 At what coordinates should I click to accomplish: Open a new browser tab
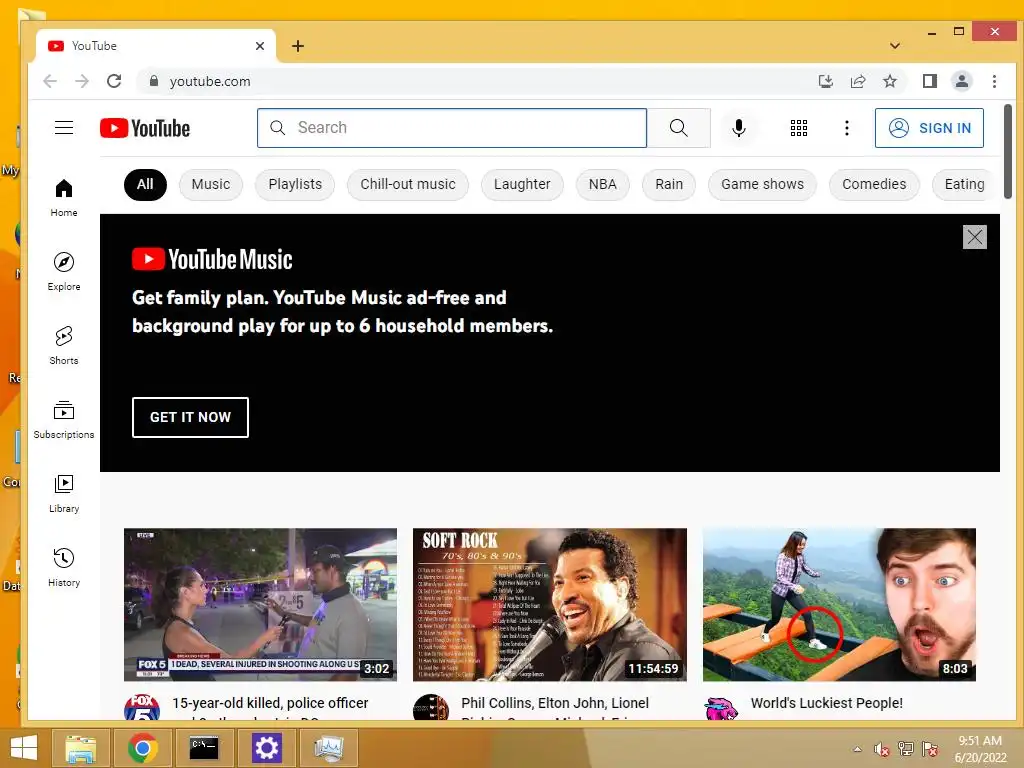point(298,46)
